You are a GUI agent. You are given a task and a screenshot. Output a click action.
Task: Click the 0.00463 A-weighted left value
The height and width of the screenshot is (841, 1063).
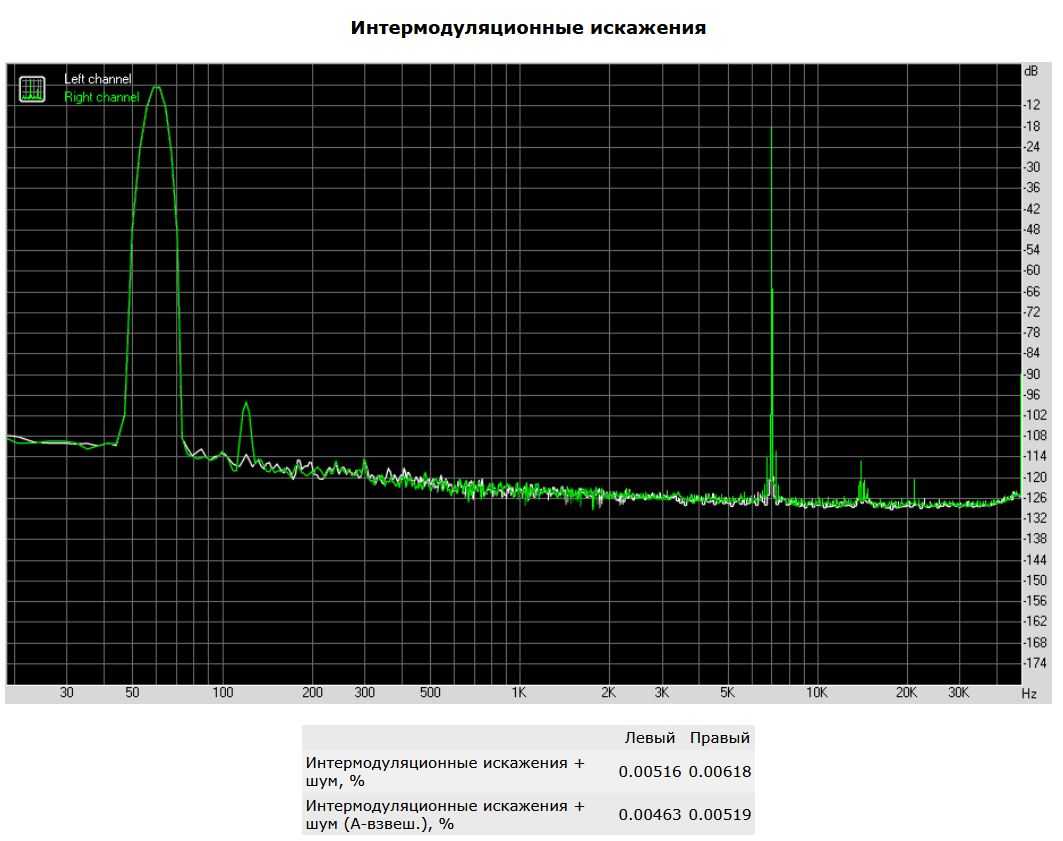(x=650, y=815)
